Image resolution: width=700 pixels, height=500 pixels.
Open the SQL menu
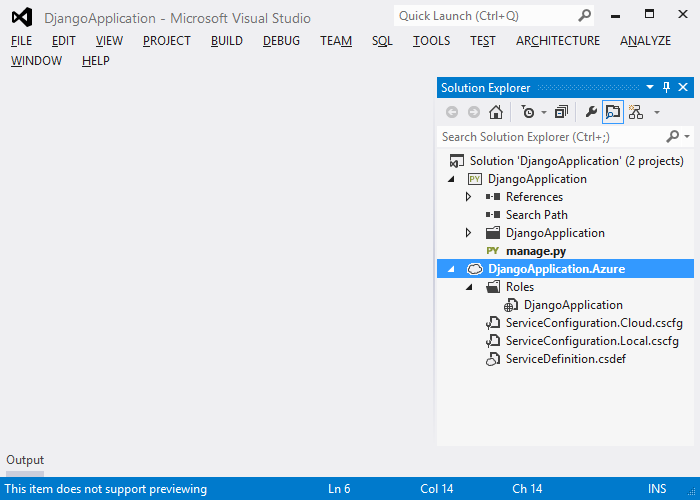pos(382,41)
